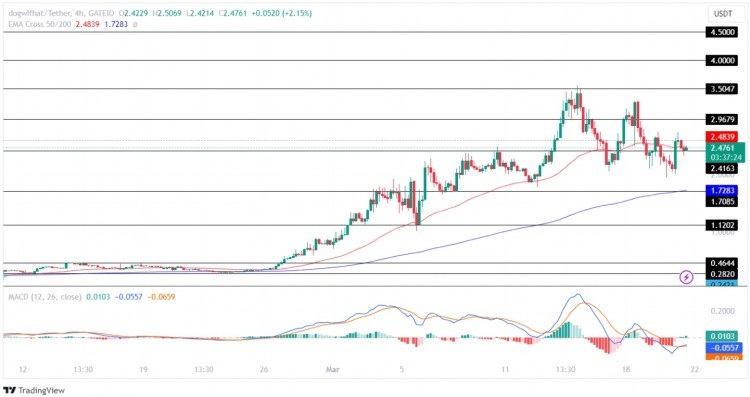Click the low value L2.4214

coord(200,13)
